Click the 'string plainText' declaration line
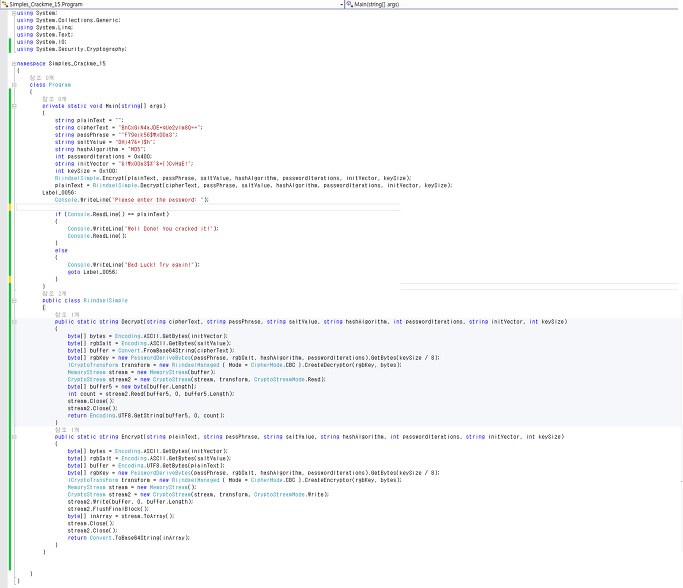Screen dimensions: 683x588 click(x=89, y=121)
